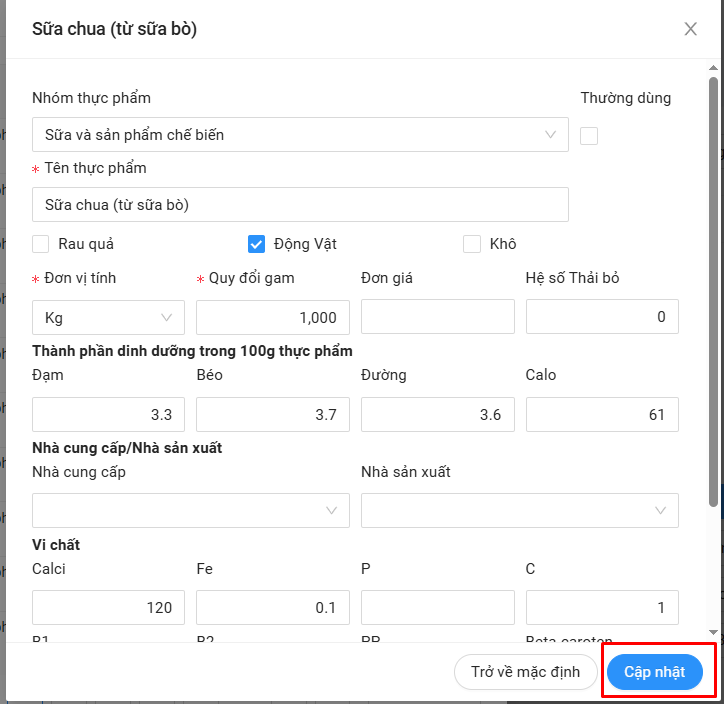Click the empty P micronutrient field
The image size is (724, 704).
pyautogui.click(x=437, y=607)
